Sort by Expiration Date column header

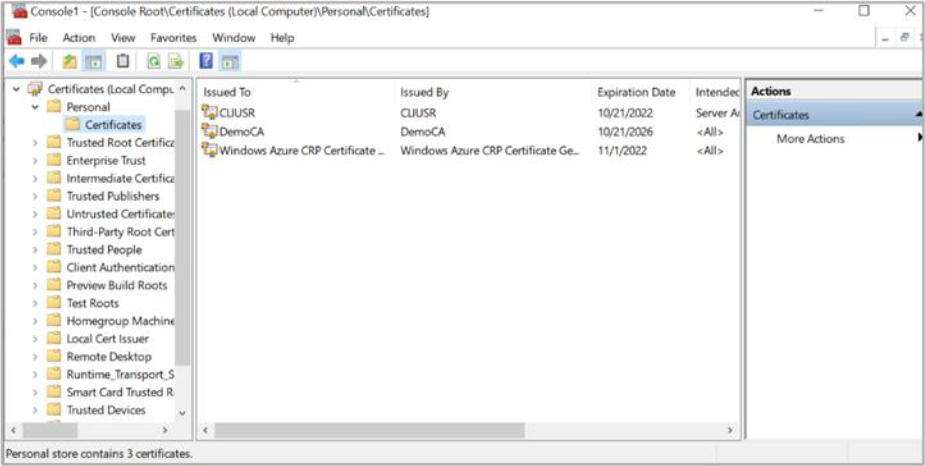coord(636,92)
